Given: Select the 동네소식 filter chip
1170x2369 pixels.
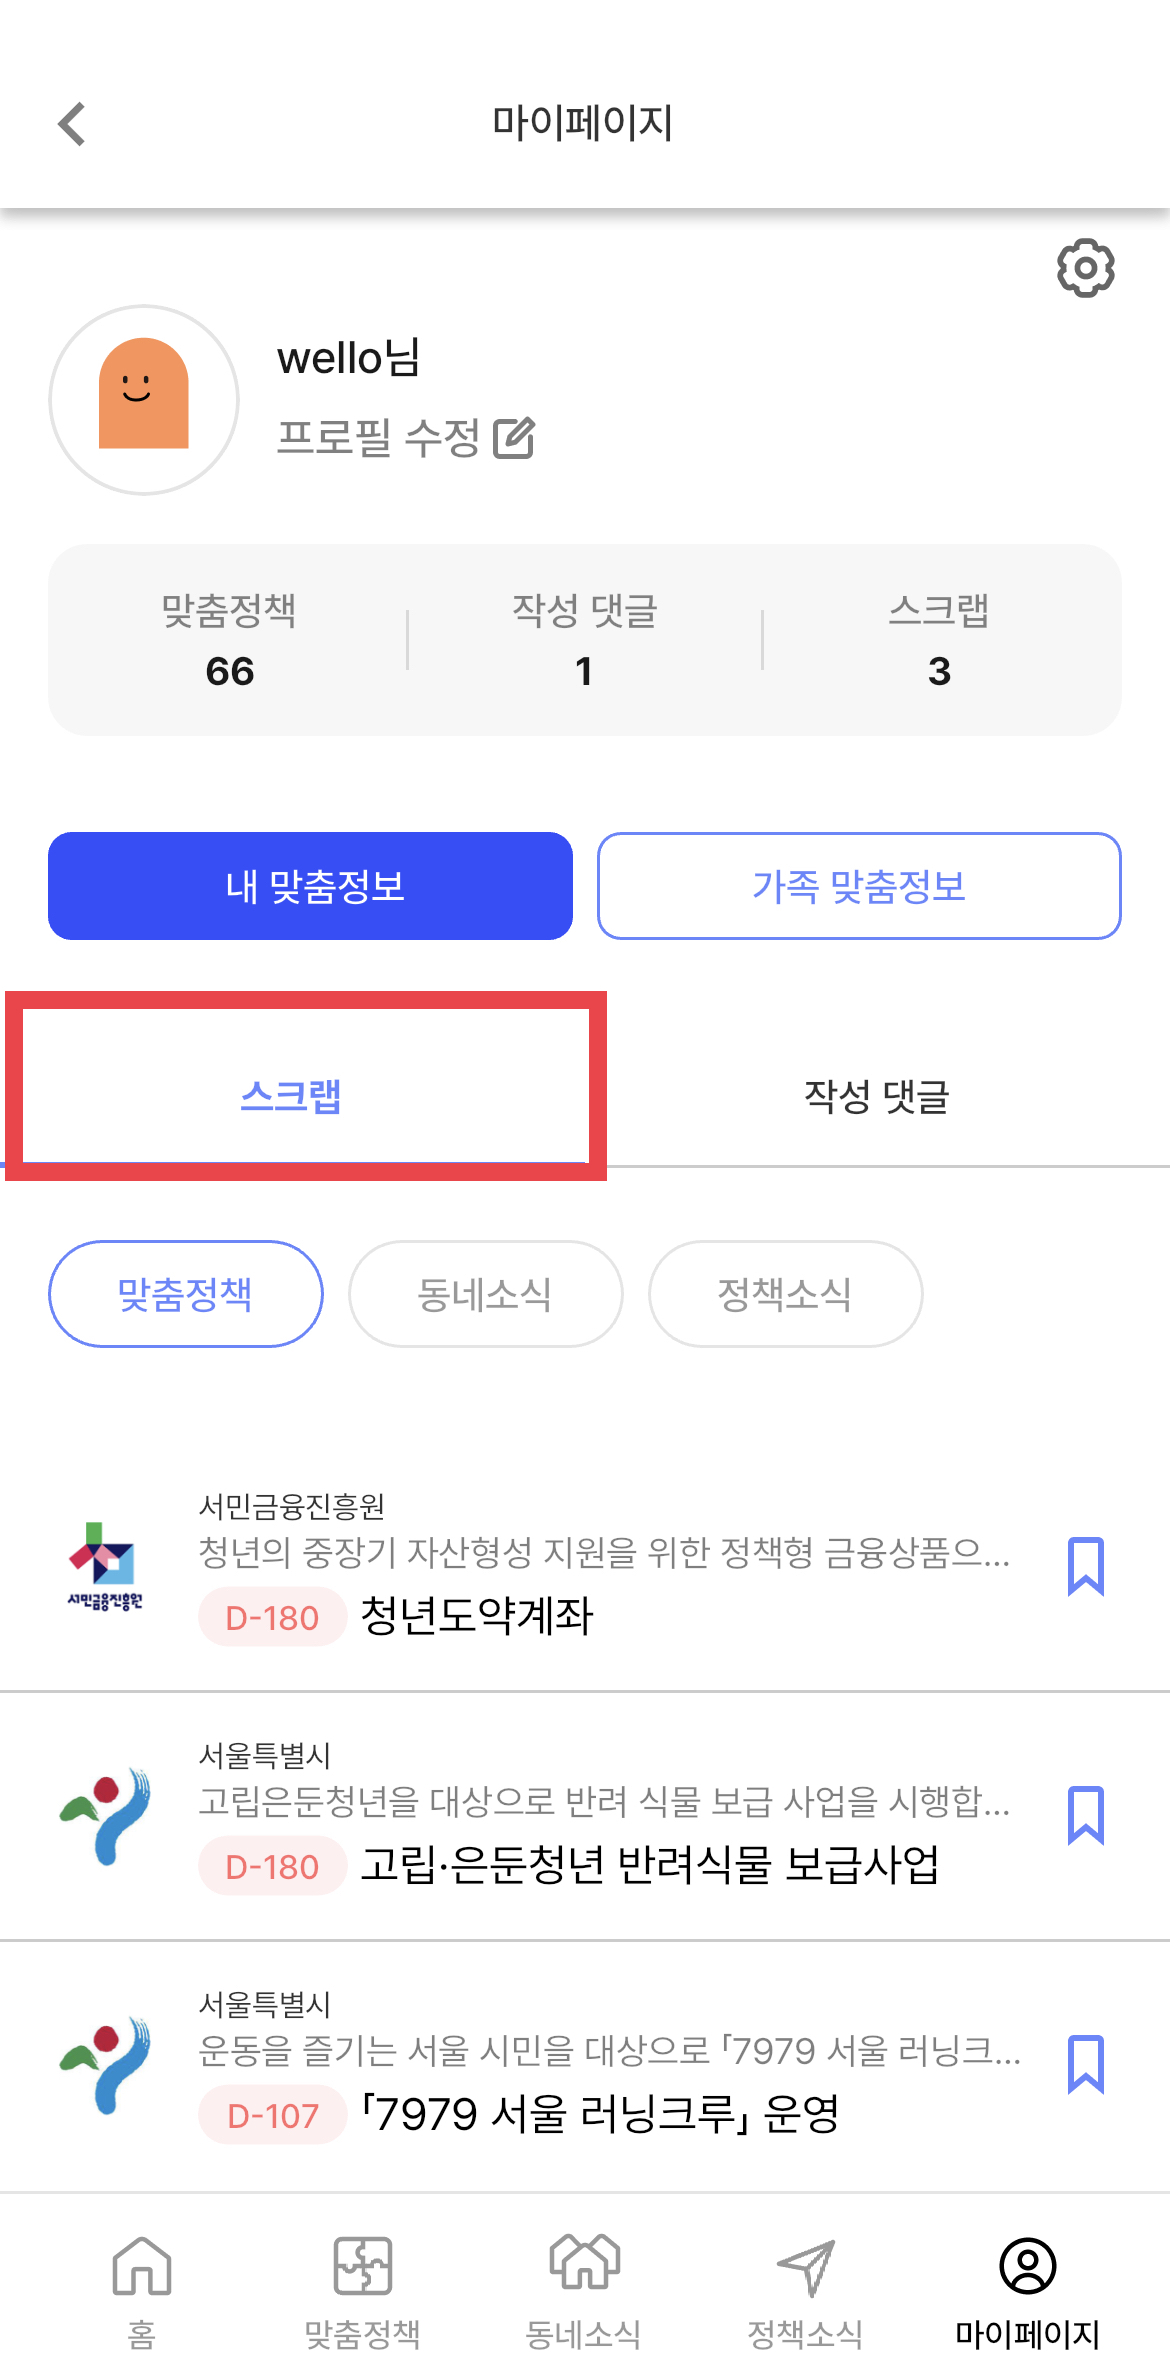Looking at the screenshot, I should [x=485, y=1294].
